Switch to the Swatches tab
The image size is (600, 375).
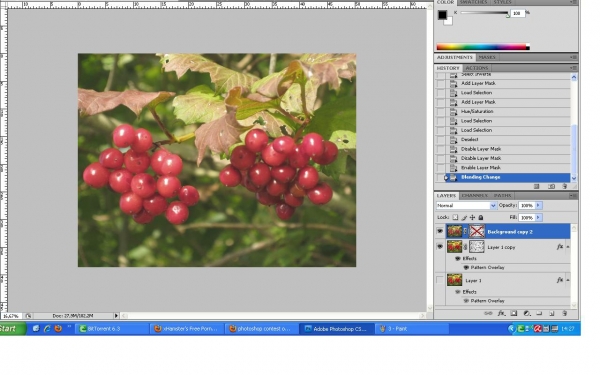click(x=473, y=2)
